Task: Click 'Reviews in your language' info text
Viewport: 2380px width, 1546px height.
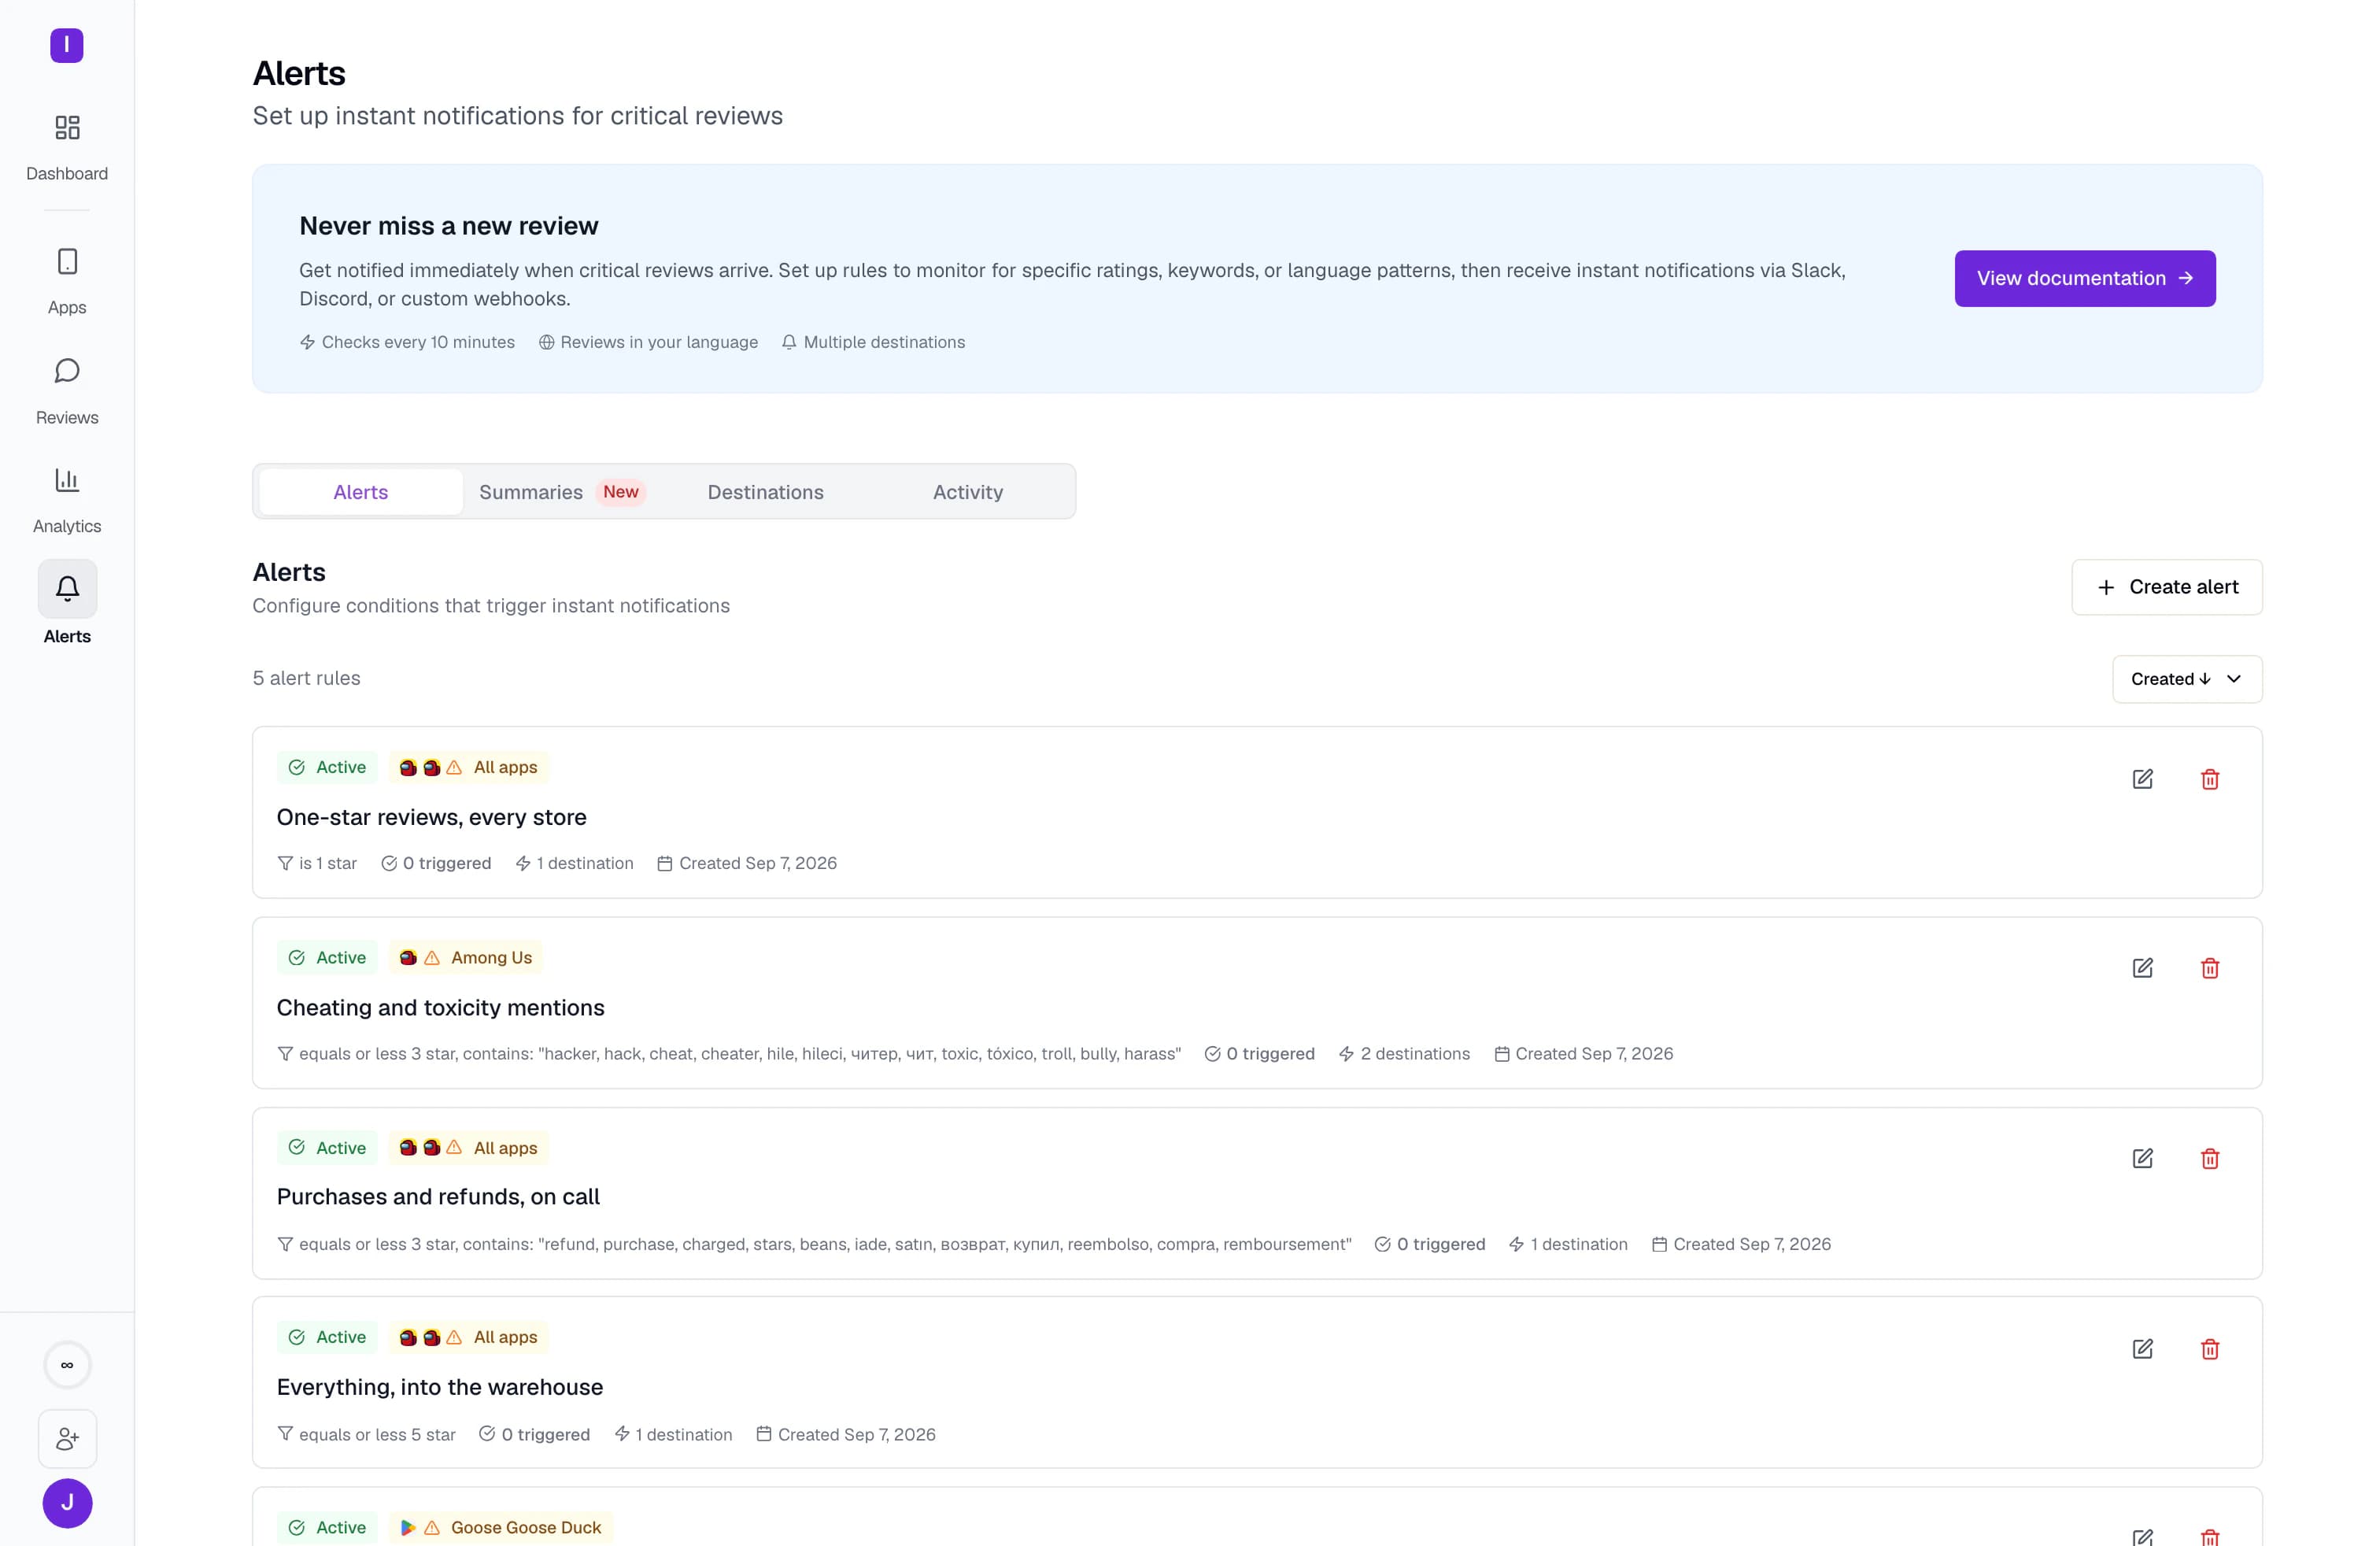Action: coord(648,342)
